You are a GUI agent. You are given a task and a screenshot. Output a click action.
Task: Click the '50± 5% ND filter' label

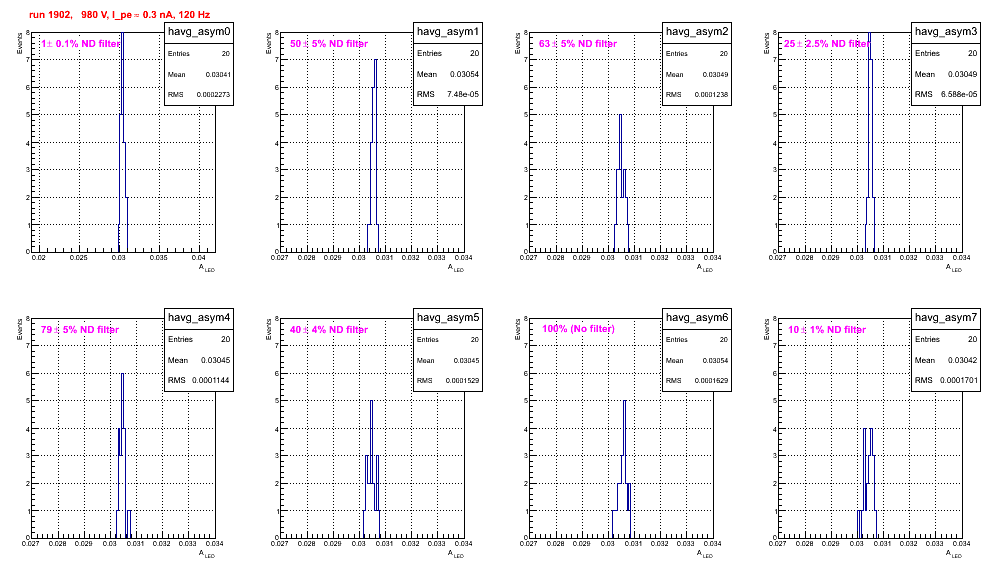pyautogui.click(x=329, y=44)
